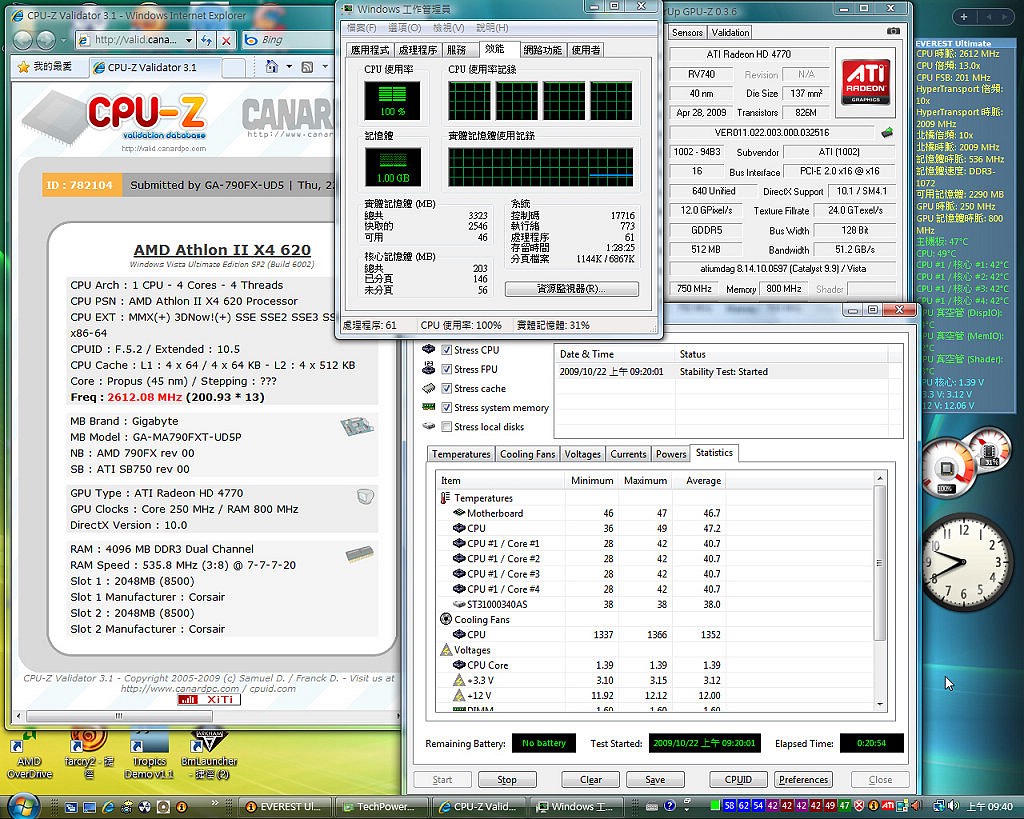
Task: Uncheck the Stress FPU checkbox
Action: pyautogui.click(x=447, y=369)
